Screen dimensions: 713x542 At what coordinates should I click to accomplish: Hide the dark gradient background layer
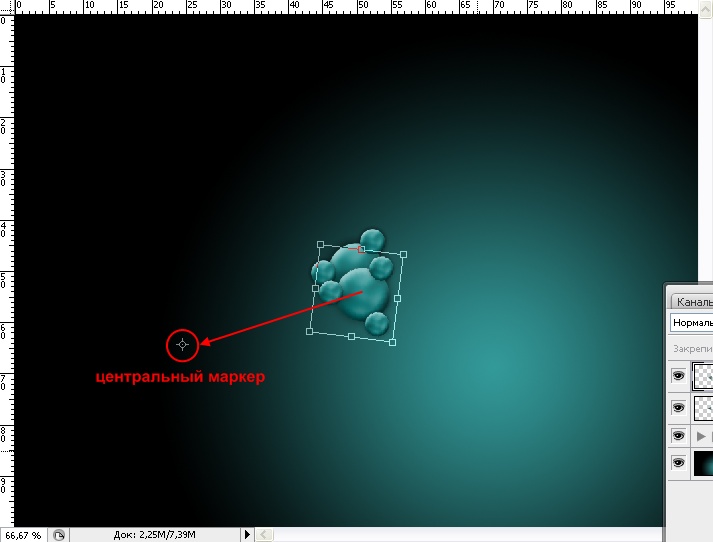pyautogui.click(x=678, y=463)
